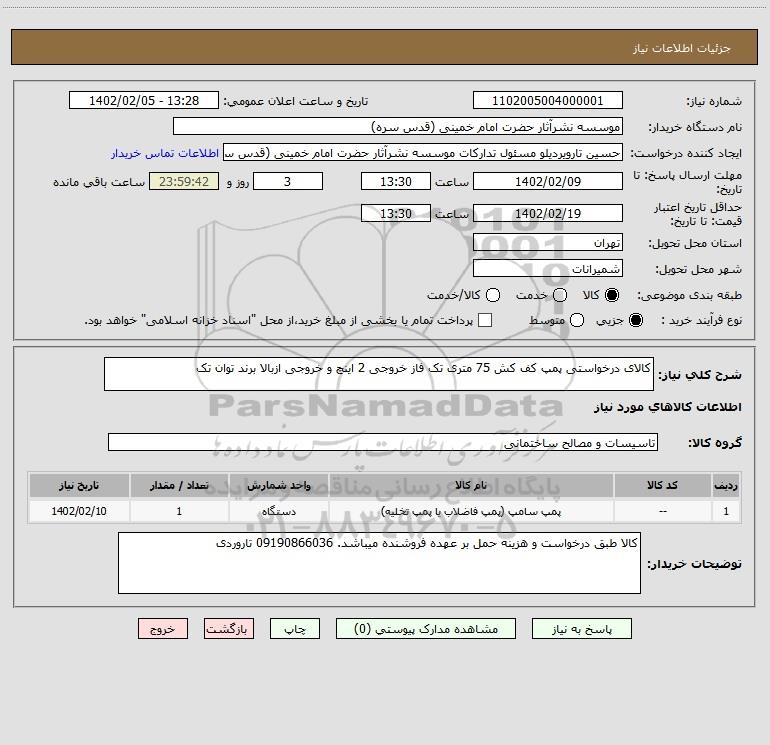Click the page title جزئیات اطلاعات نیاز

point(682,48)
